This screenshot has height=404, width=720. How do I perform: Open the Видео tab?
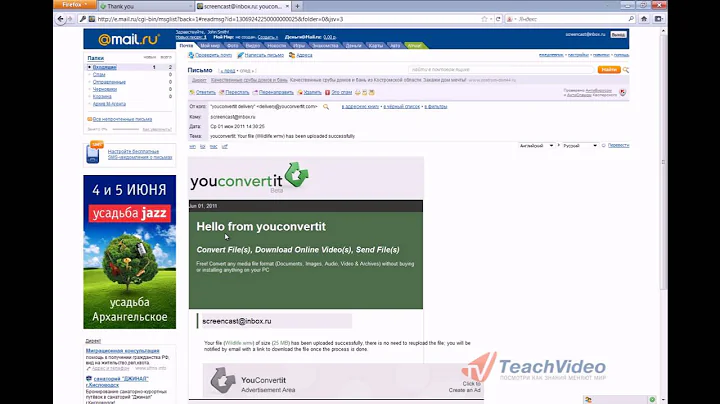(253, 45)
